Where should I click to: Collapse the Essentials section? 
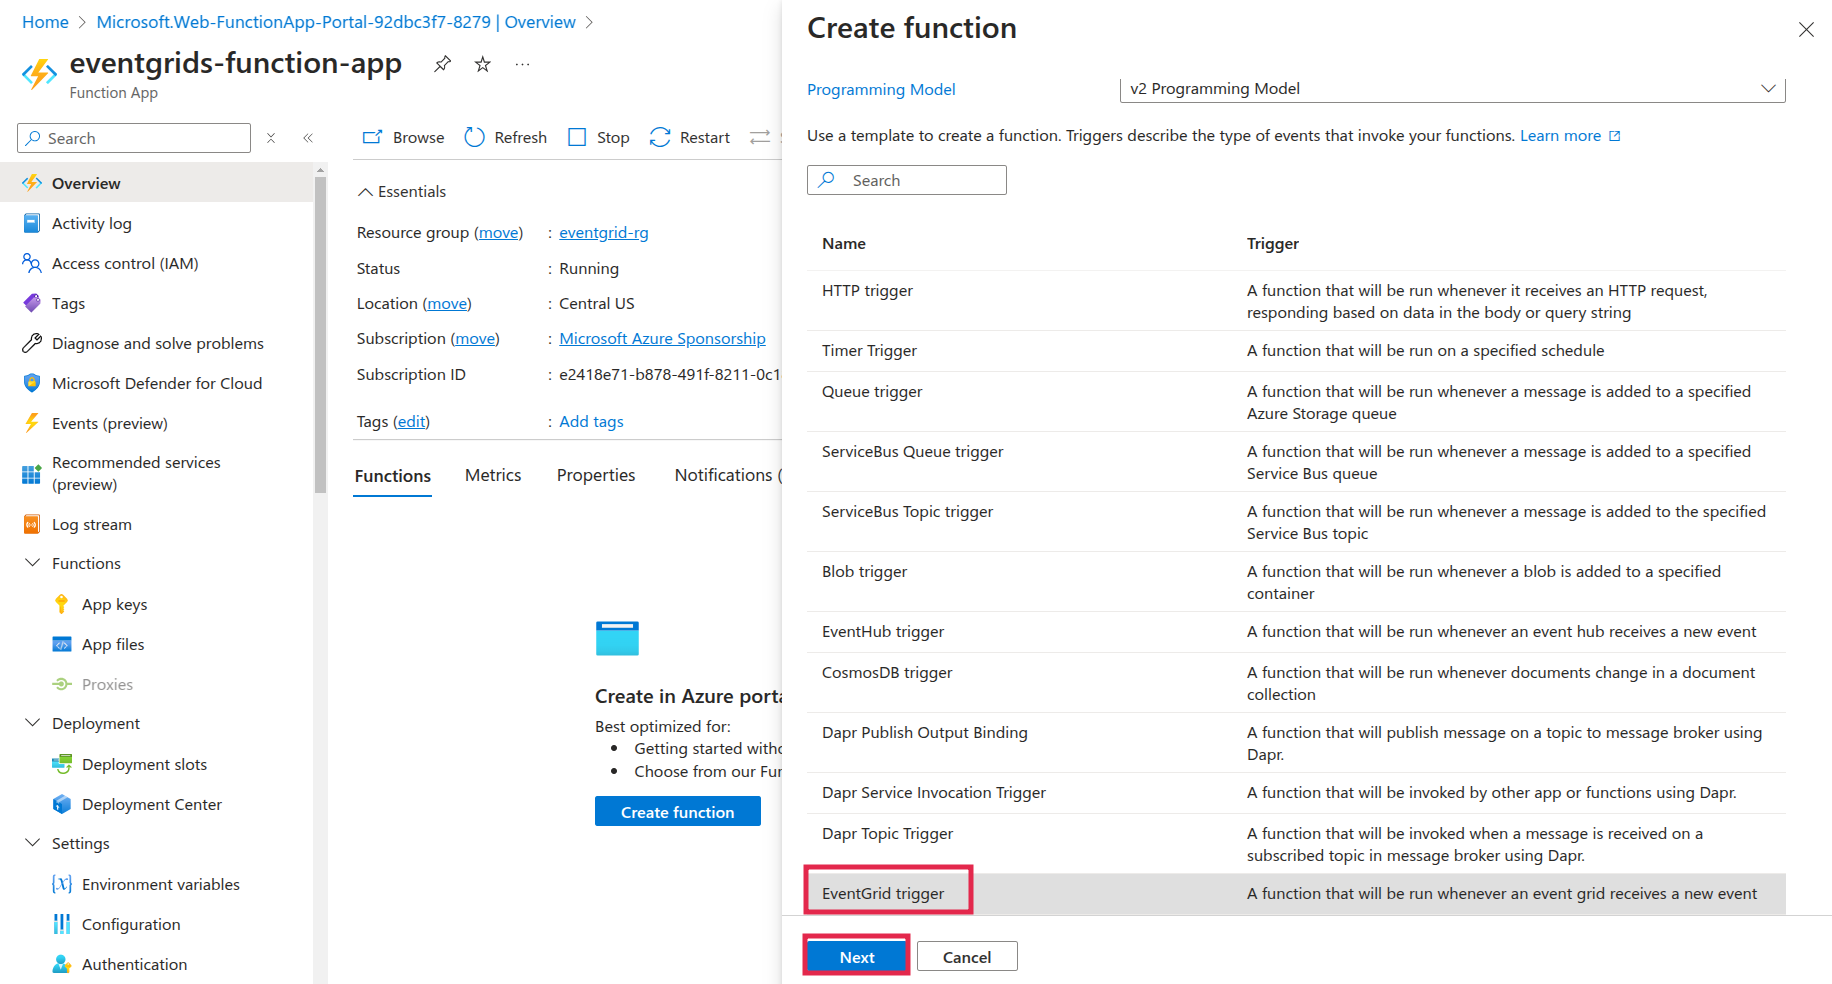tap(366, 191)
